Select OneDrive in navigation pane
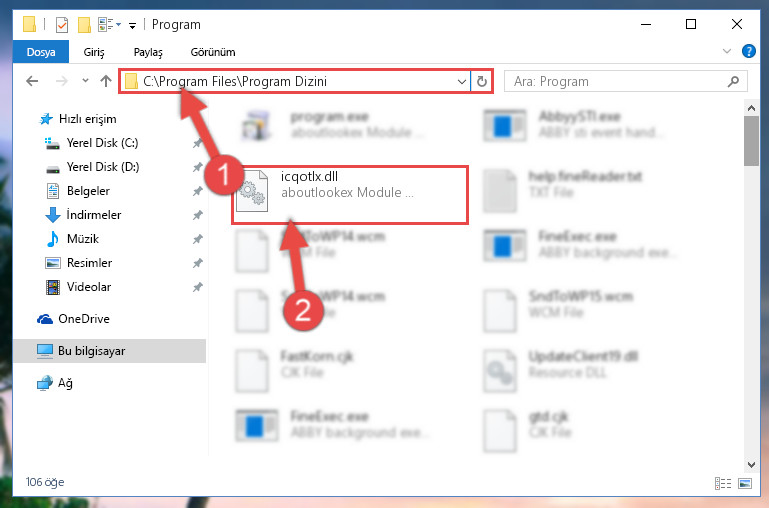This screenshot has height=508, width=769. [x=74, y=319]
